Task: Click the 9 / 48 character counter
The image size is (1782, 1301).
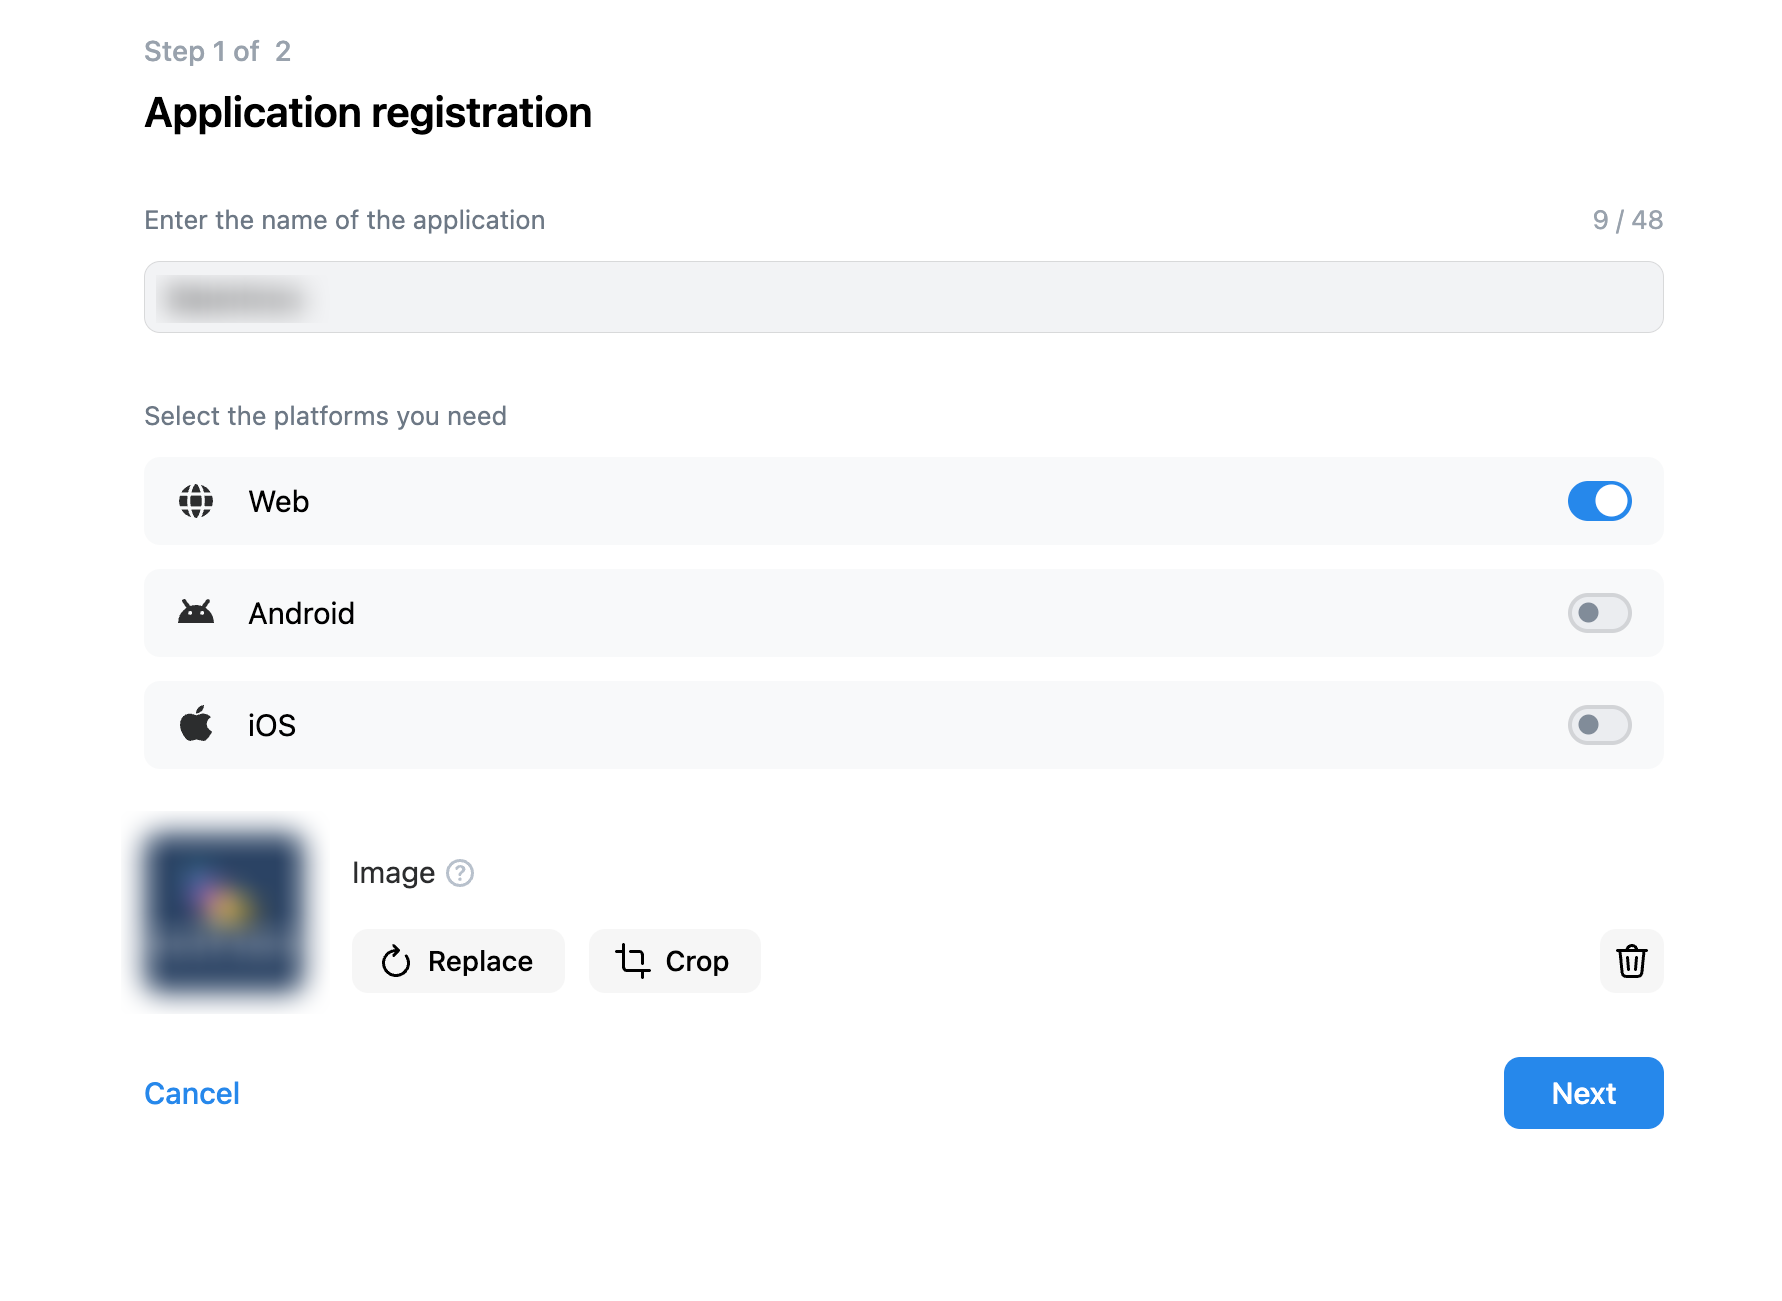Action: [x=1627, y=220]
